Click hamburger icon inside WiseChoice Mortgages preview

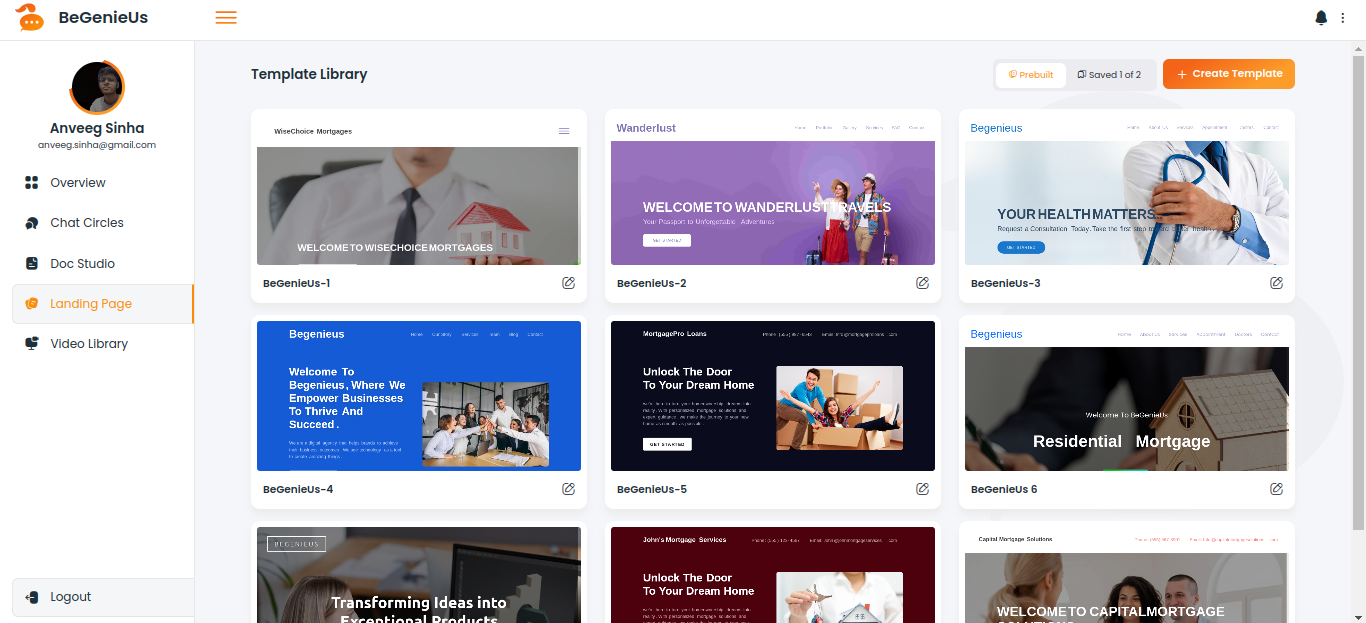point(564,131)
